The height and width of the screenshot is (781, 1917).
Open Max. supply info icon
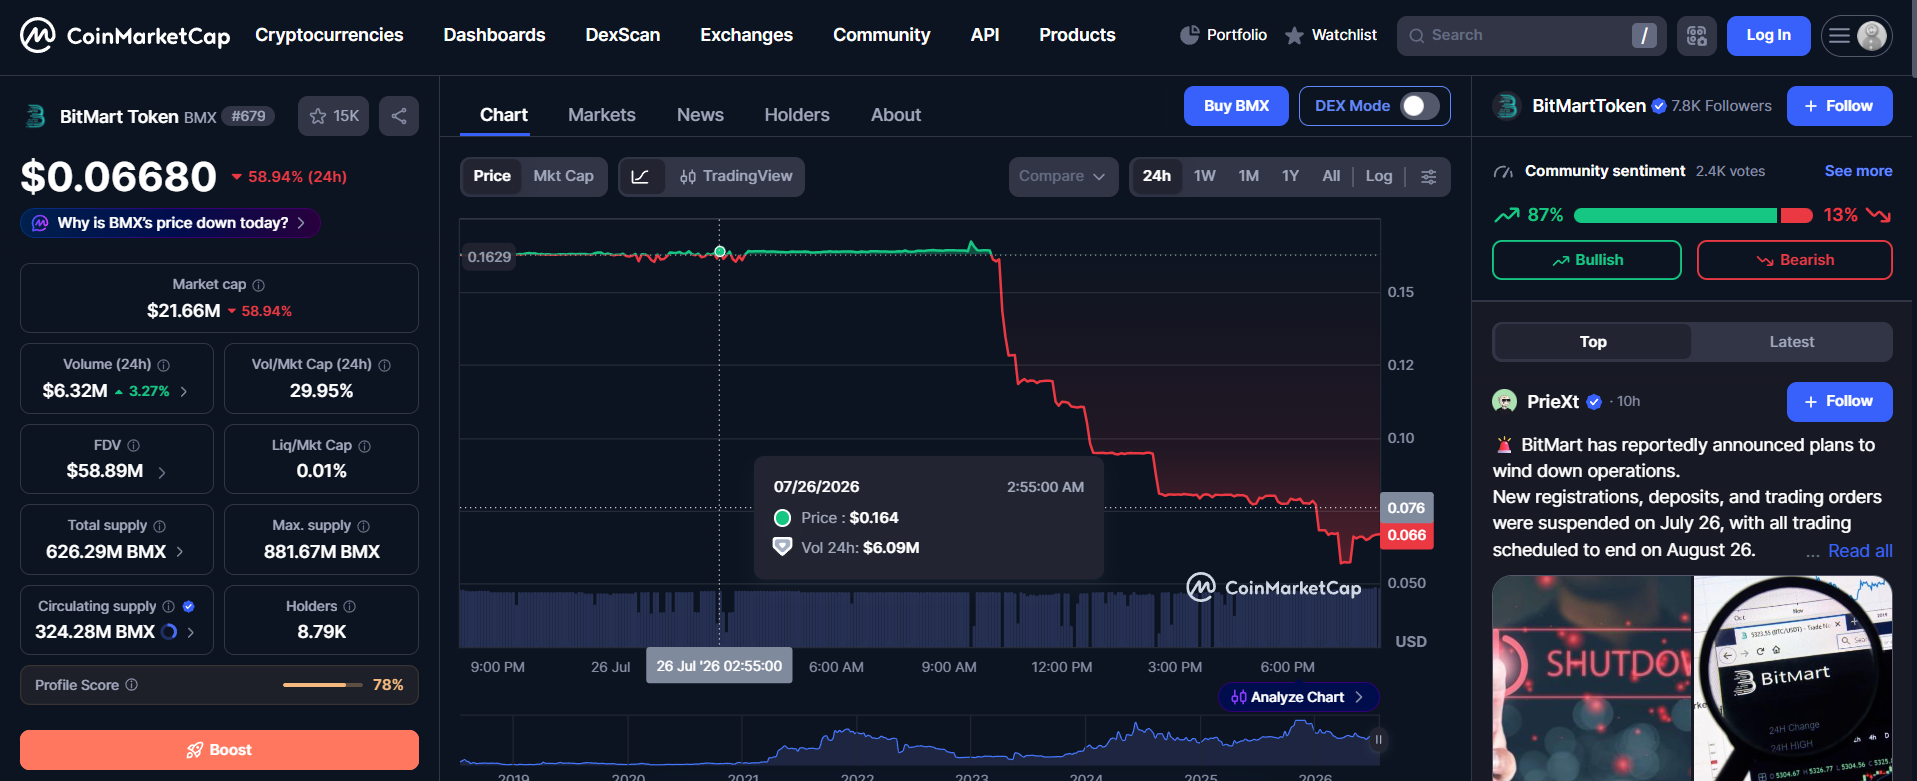point(364,526)
